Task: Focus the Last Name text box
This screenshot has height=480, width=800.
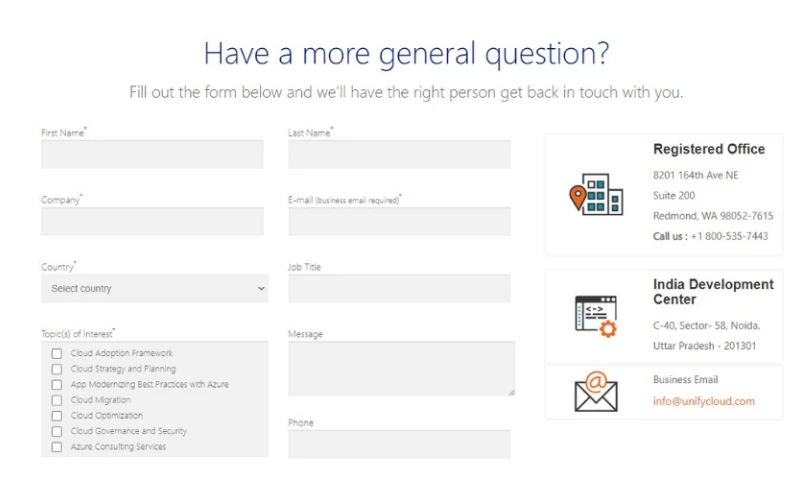Action: pos(399,154)
